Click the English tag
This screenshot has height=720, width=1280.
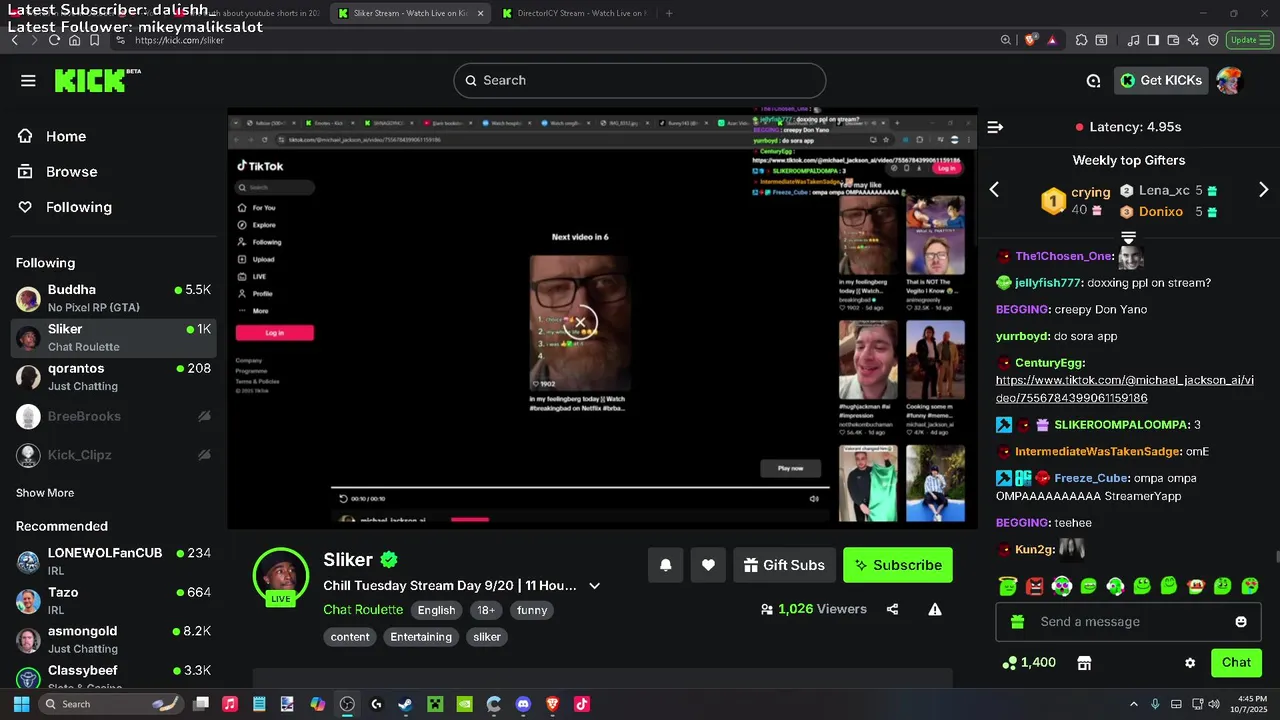(x=436, y=610)
